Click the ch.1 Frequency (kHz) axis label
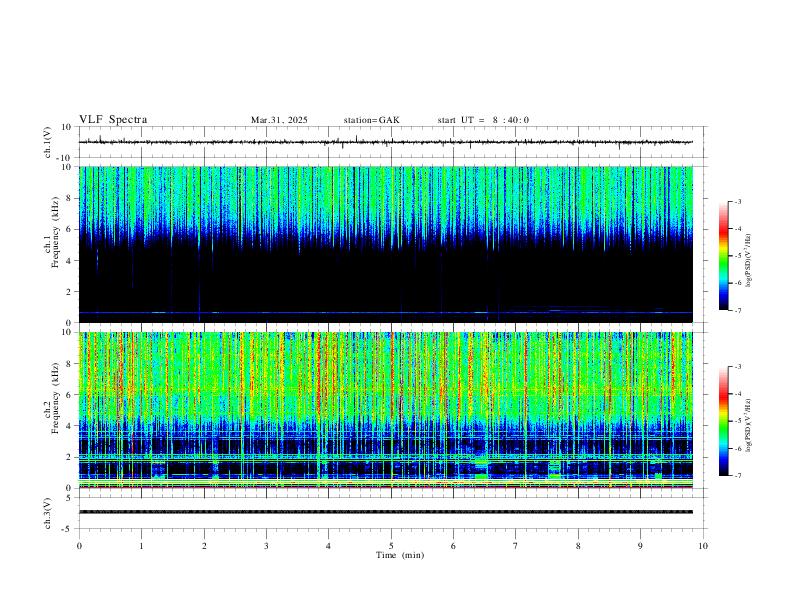Screen dimensions: 792x612 pos(51,233)
